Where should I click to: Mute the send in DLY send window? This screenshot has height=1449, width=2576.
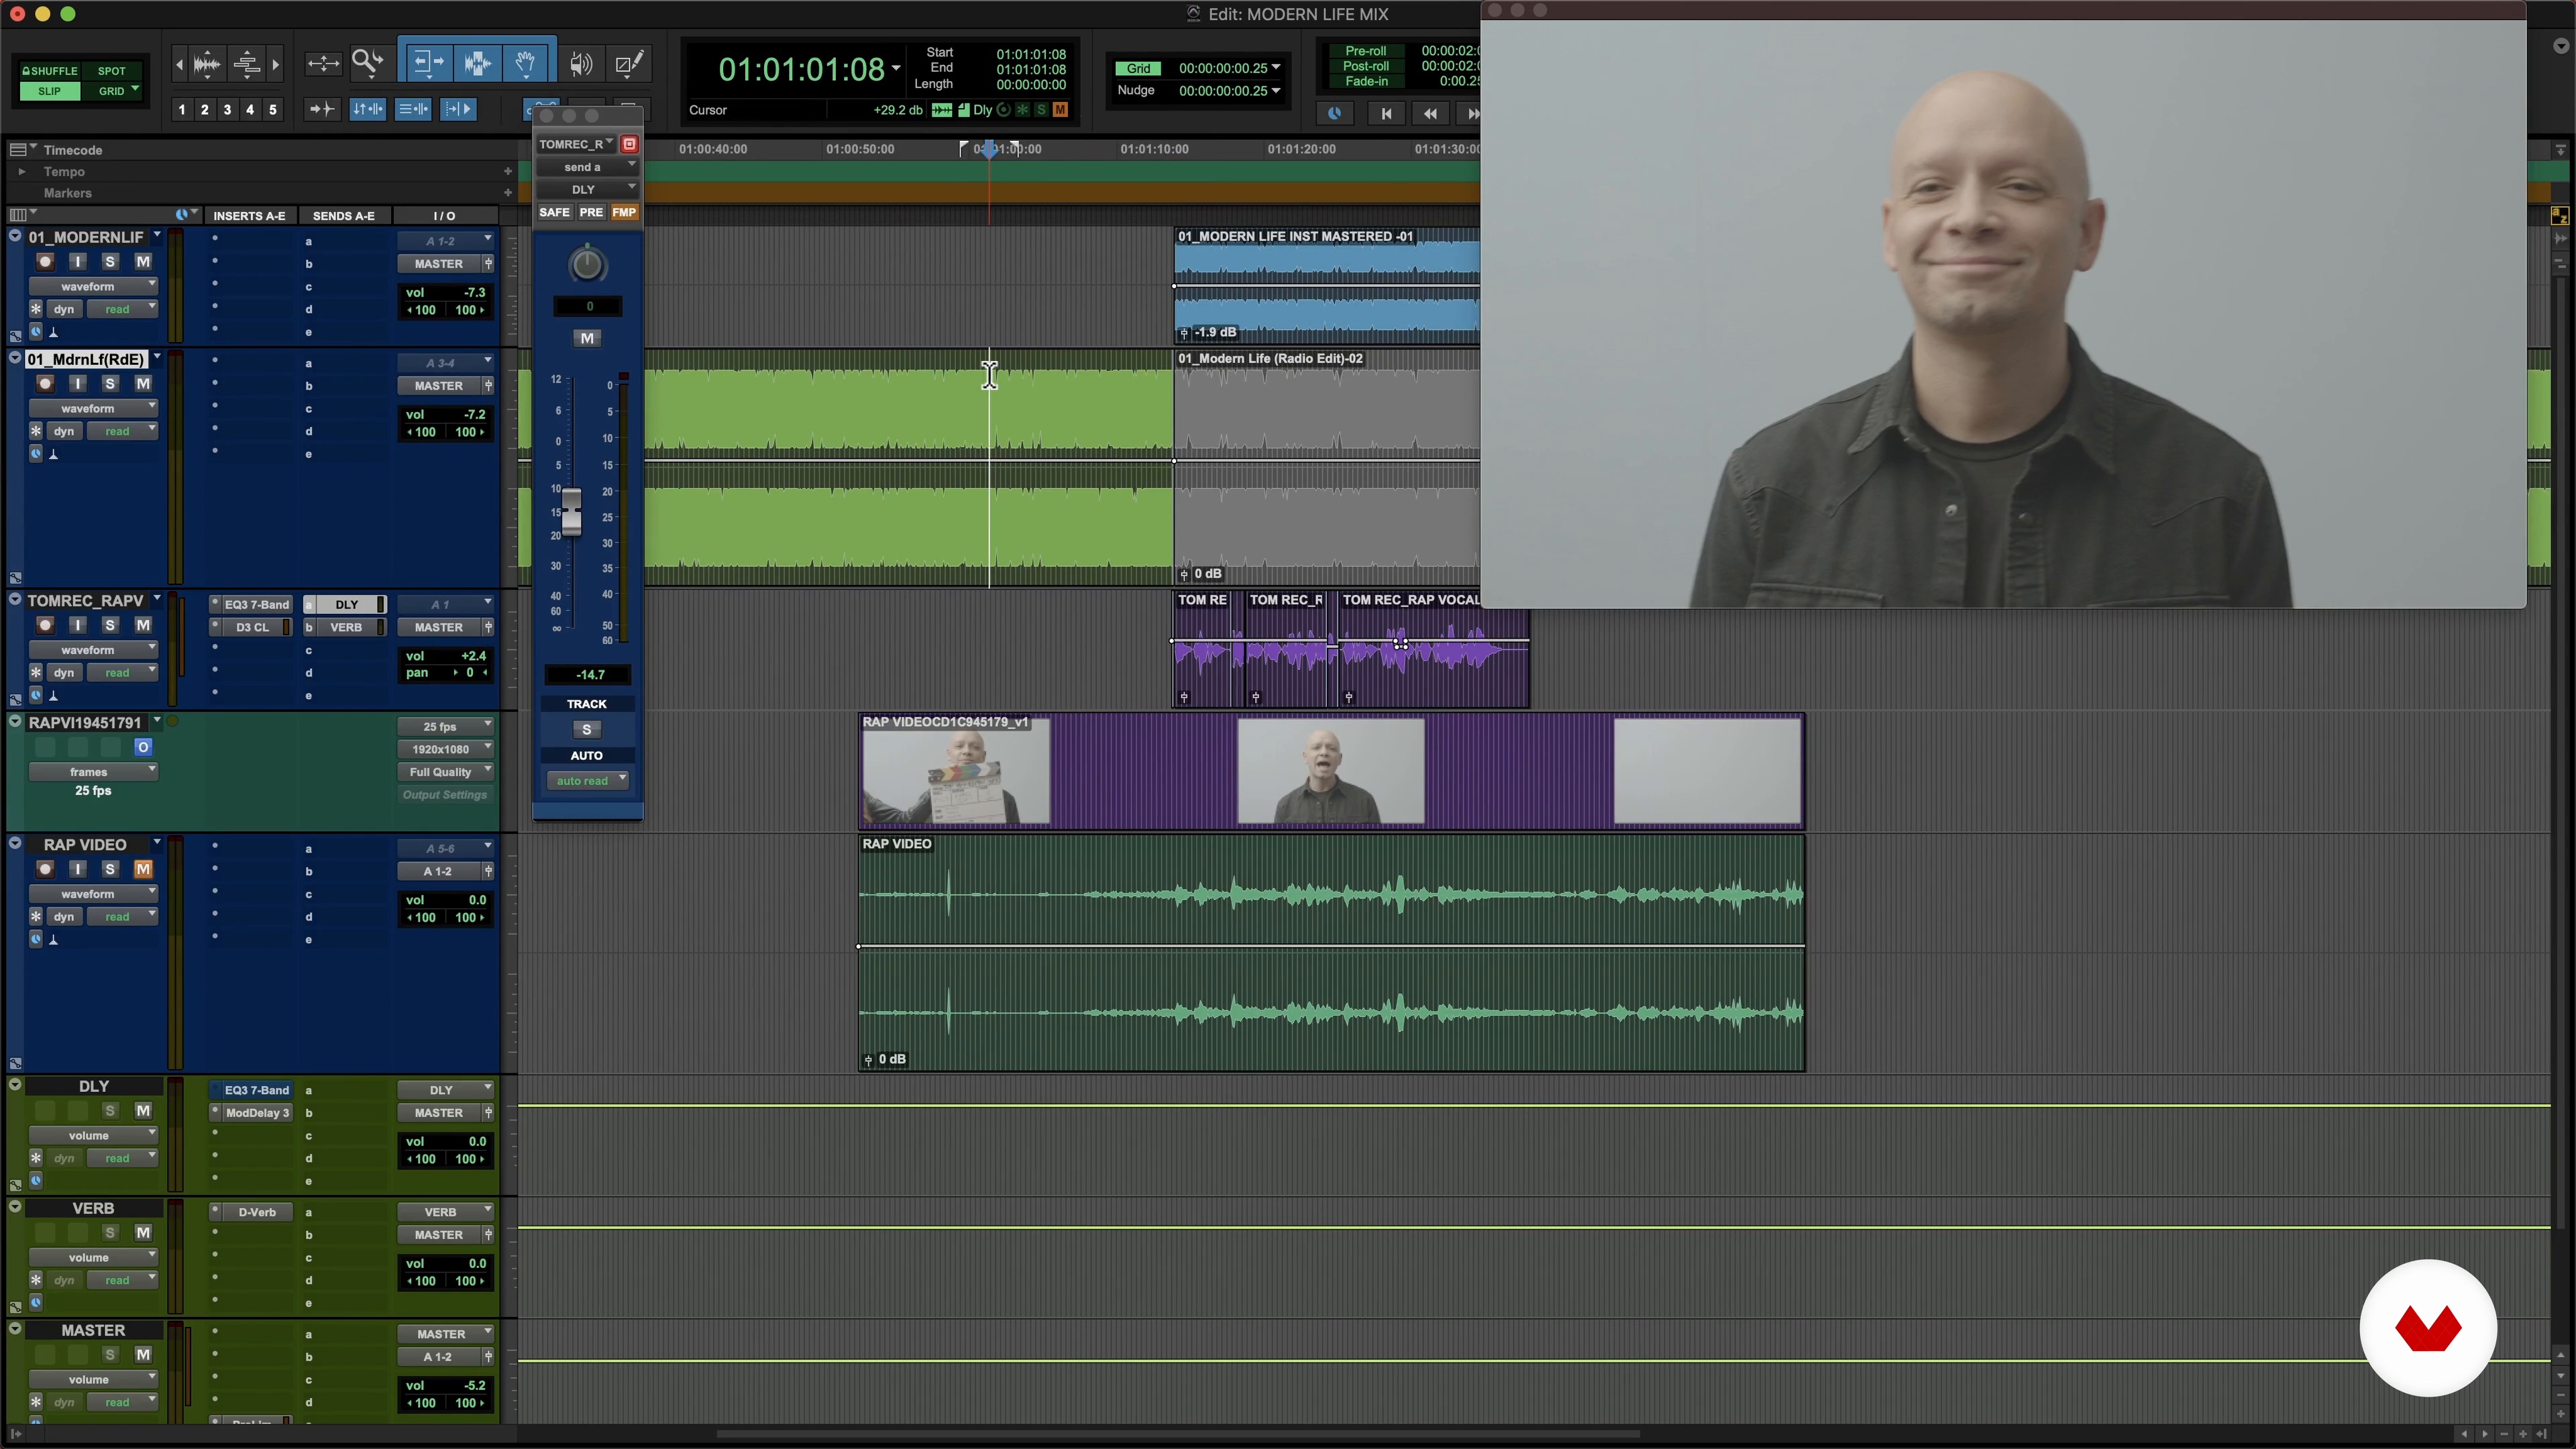[587, 339]
